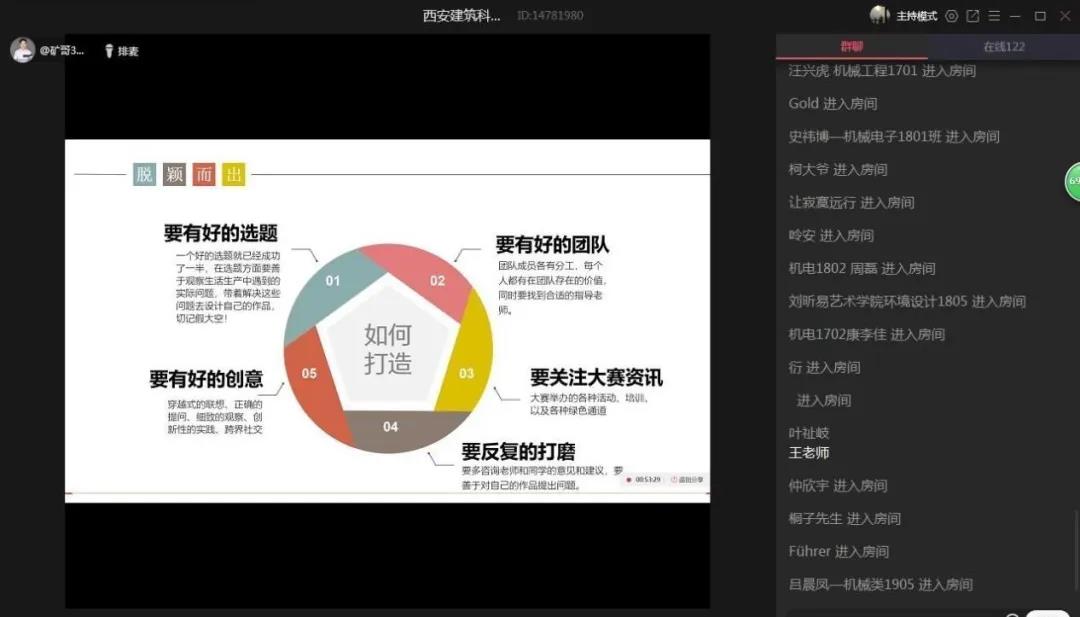The width and height of the screenshot is (1080, 617).
Task: Open the settings hexagon icon in title bar
Action: (951, 16)
